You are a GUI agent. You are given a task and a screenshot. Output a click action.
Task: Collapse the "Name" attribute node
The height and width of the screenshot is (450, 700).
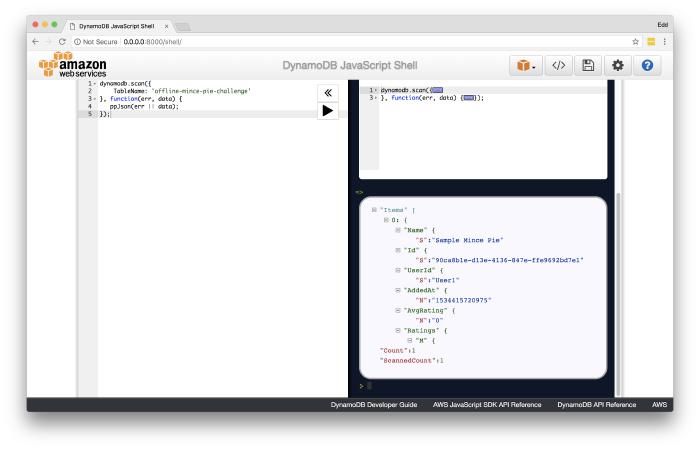click(398, 230)
